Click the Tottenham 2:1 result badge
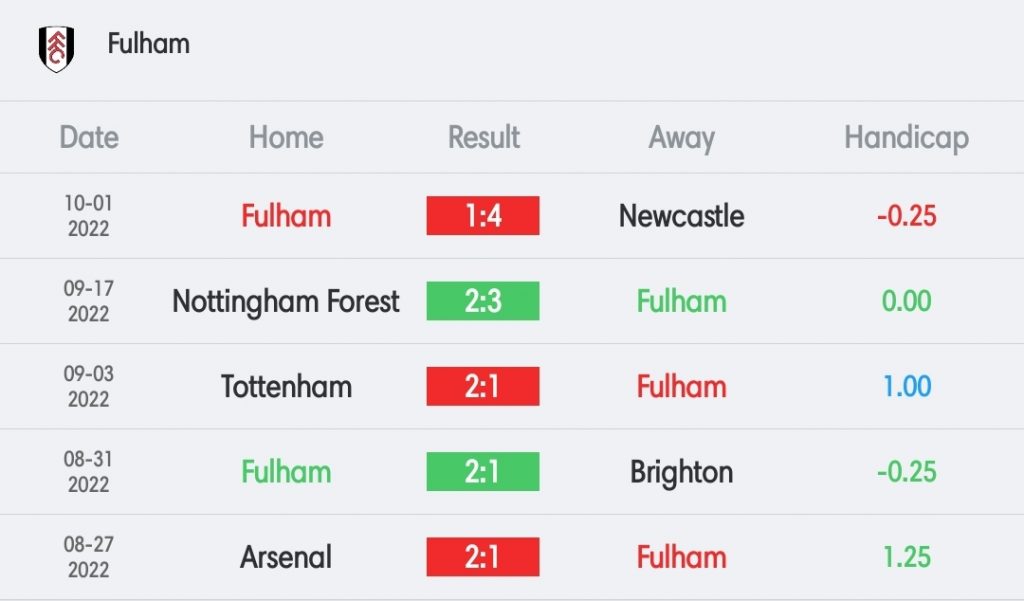The image size is (1024, 601). click(x=483, y=386)
